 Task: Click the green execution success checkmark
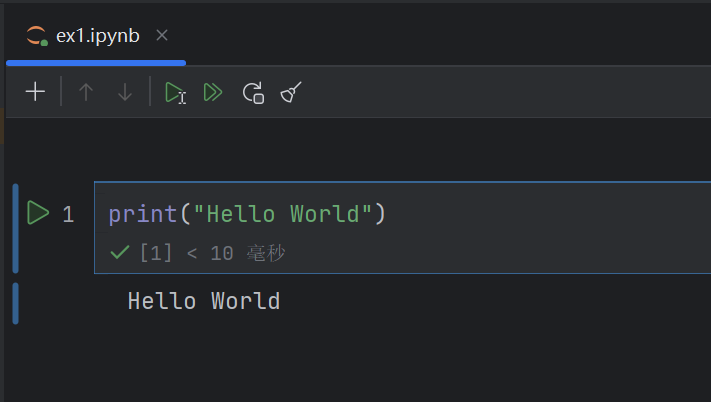(120, 254)
